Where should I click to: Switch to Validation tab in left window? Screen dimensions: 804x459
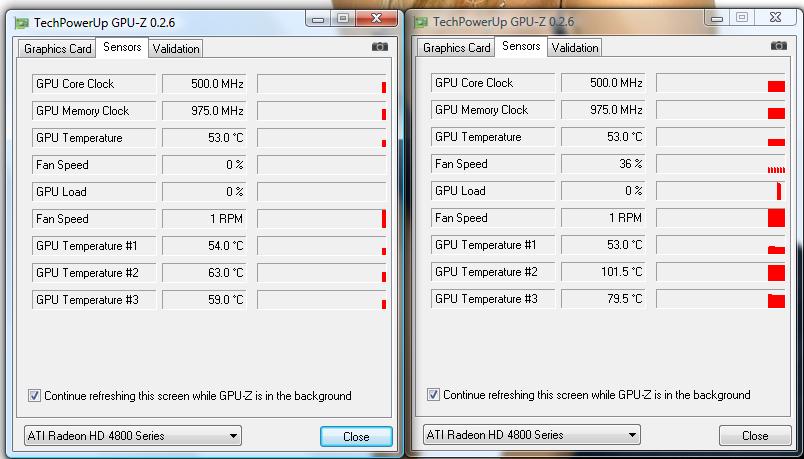coord(176,49)
